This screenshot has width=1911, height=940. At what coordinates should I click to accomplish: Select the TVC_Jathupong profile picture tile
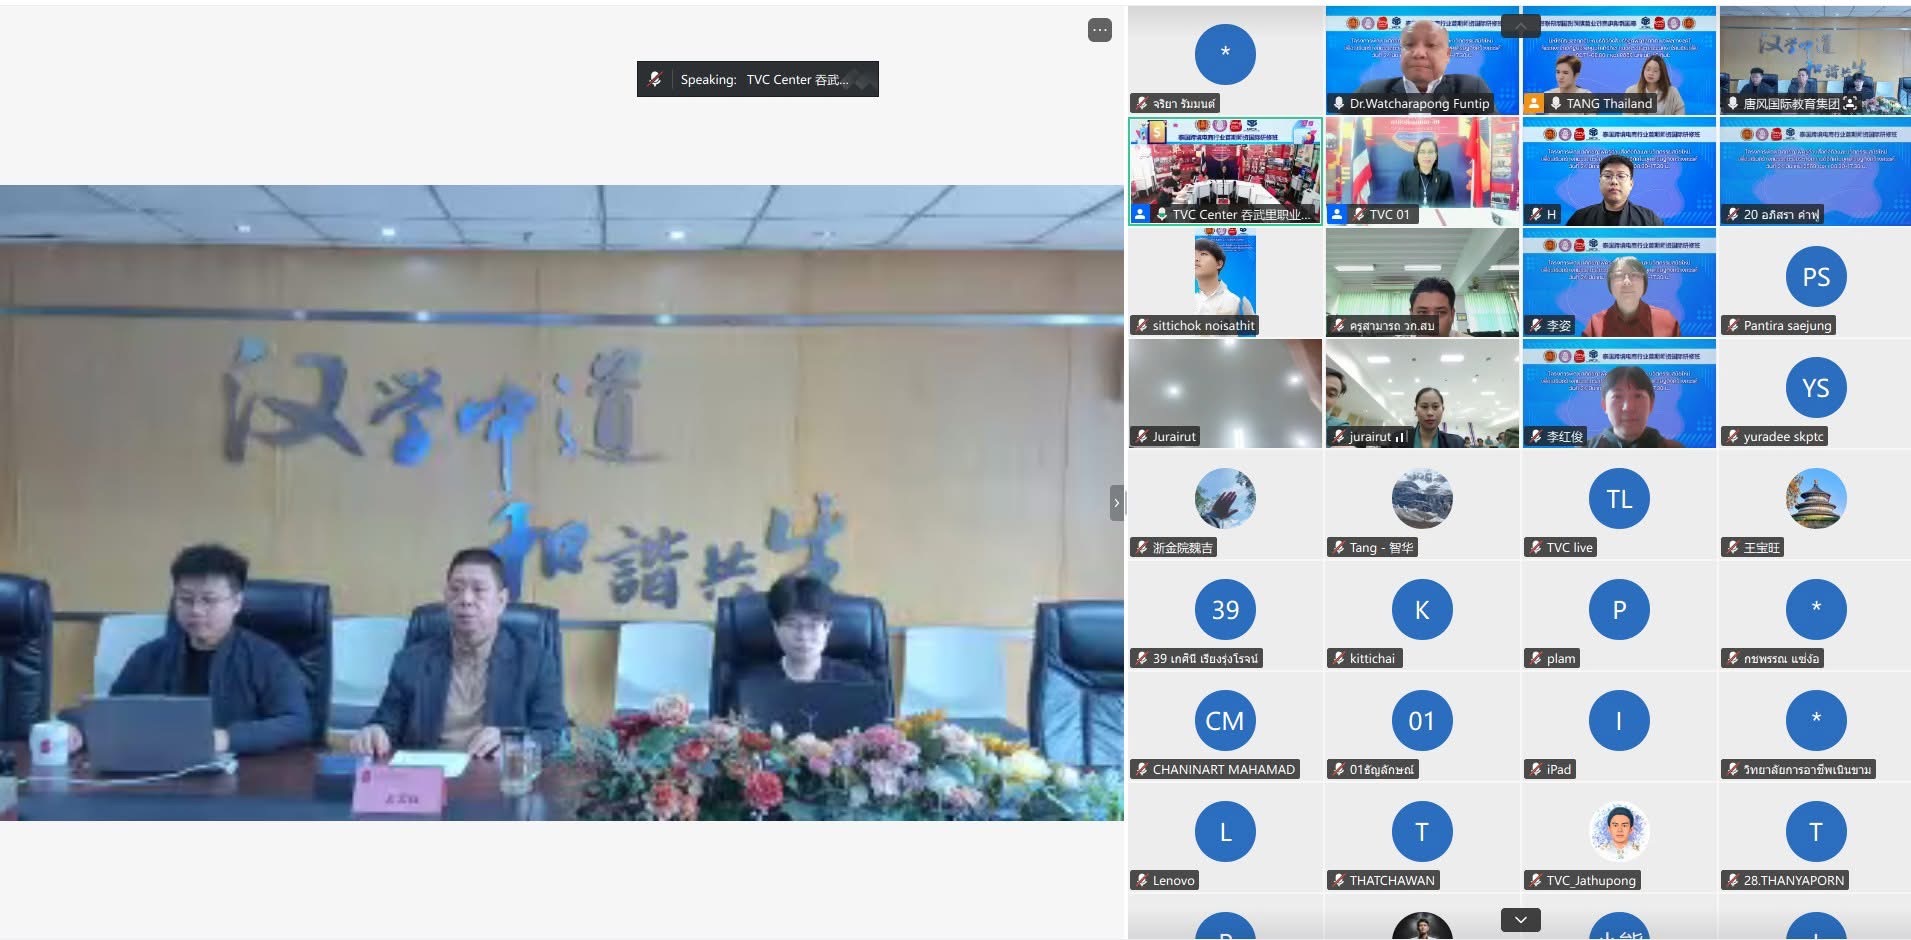[1618, 831]
